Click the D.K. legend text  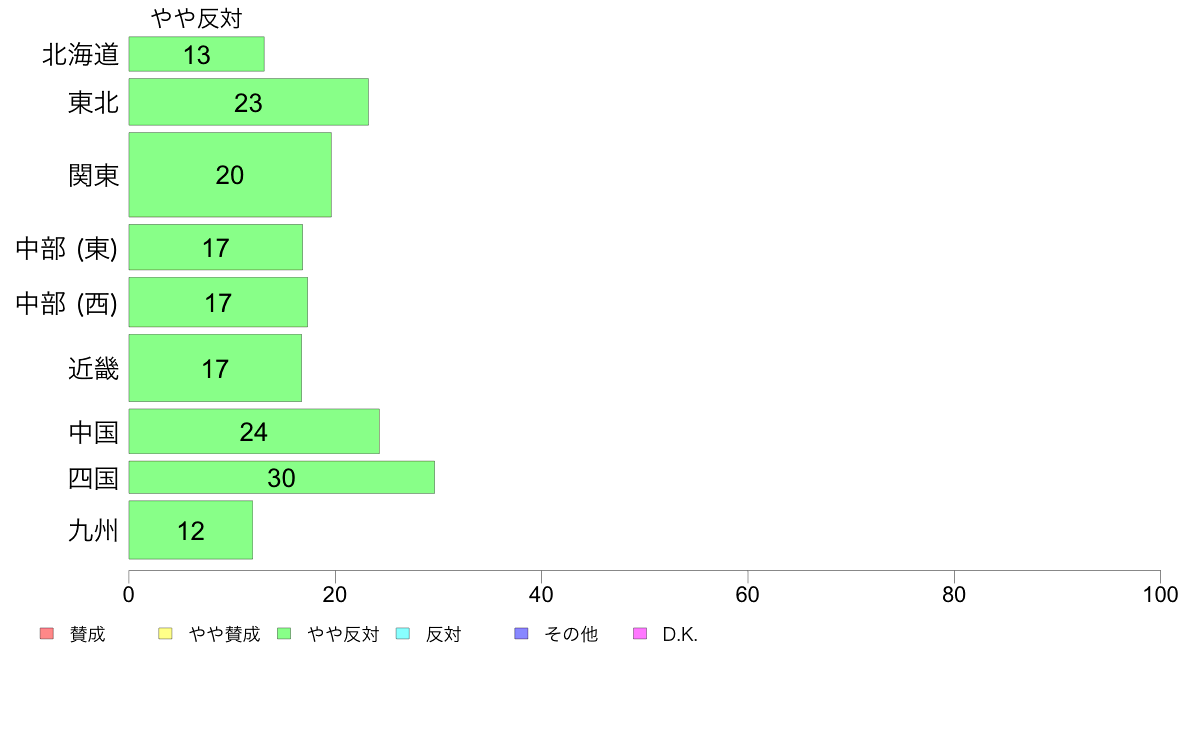680,634
